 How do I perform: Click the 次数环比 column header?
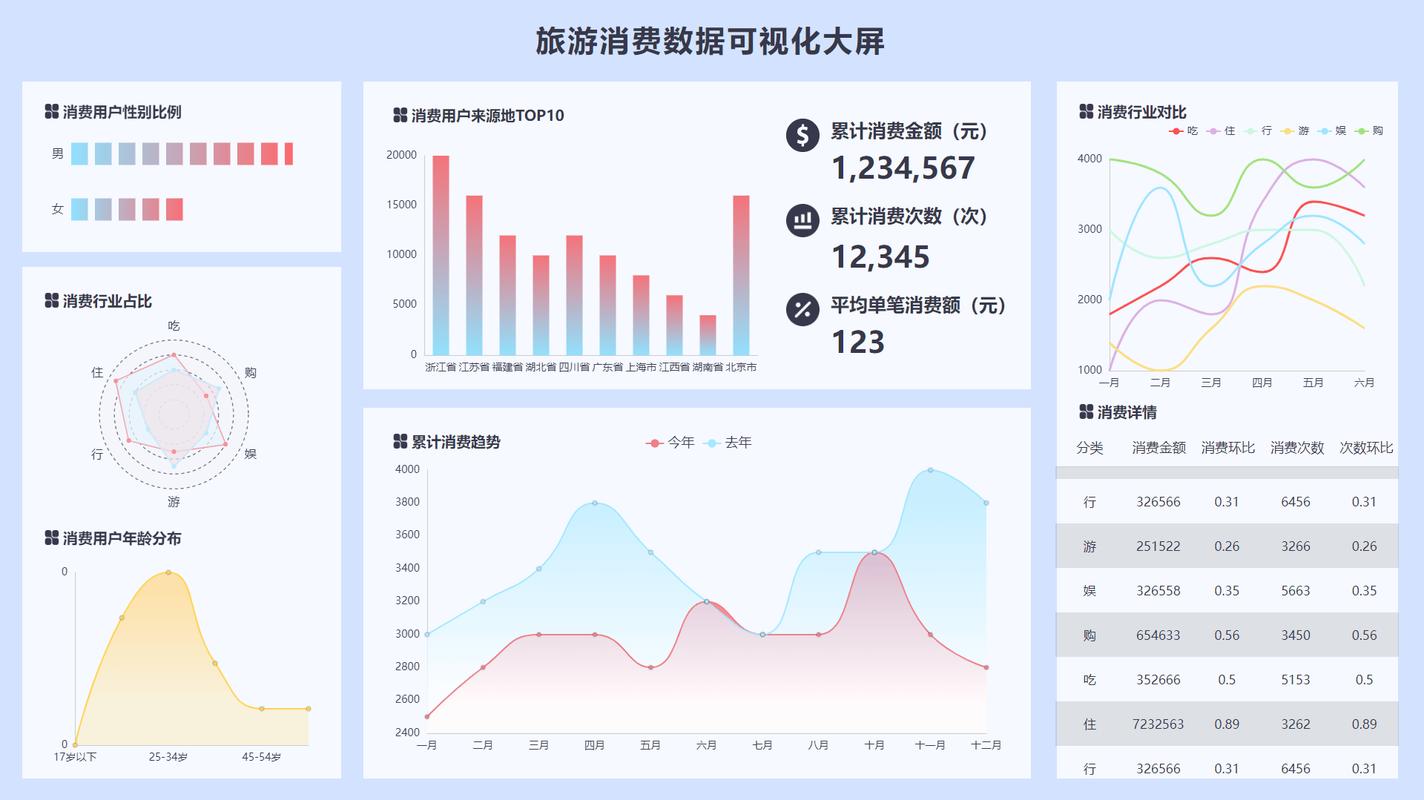[1366, 448]
